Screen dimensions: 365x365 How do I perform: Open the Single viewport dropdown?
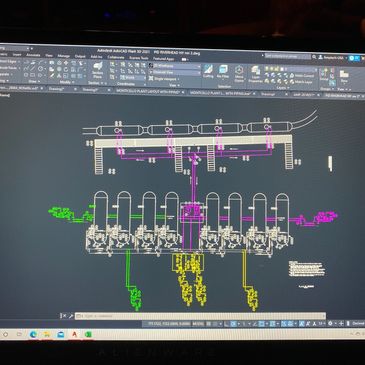[x=164, y=79]
